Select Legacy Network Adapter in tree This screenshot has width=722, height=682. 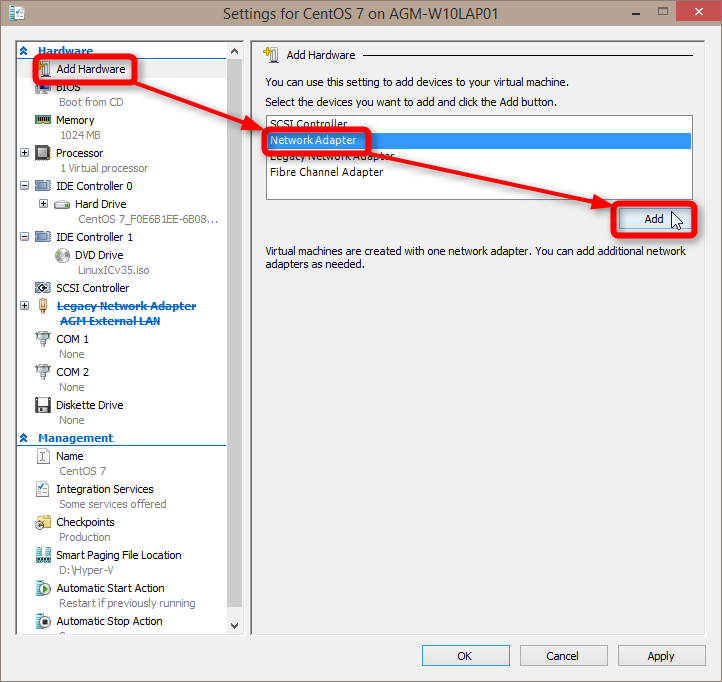tap(126, 306)
